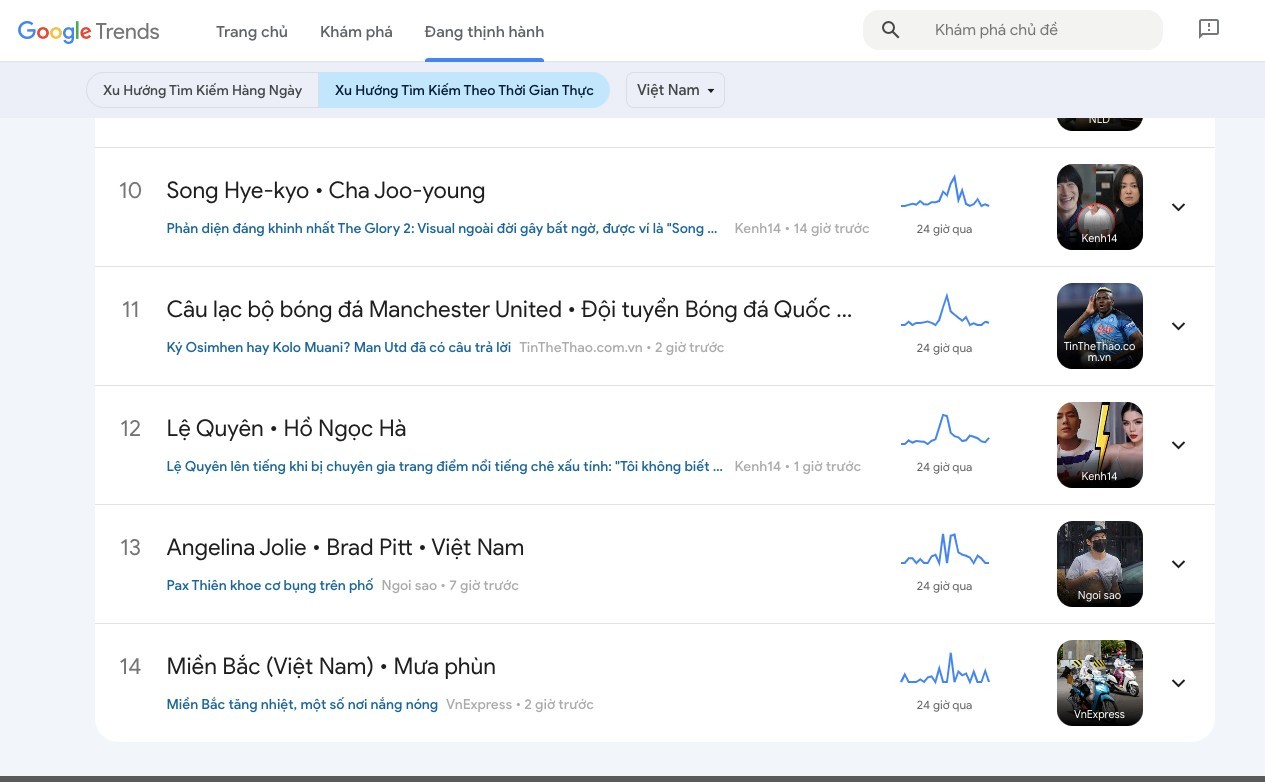
Task: Select Xu Hướng Tìm Kiếm Theo Thời Gian Thực
Action: click(x=464, y=90)
